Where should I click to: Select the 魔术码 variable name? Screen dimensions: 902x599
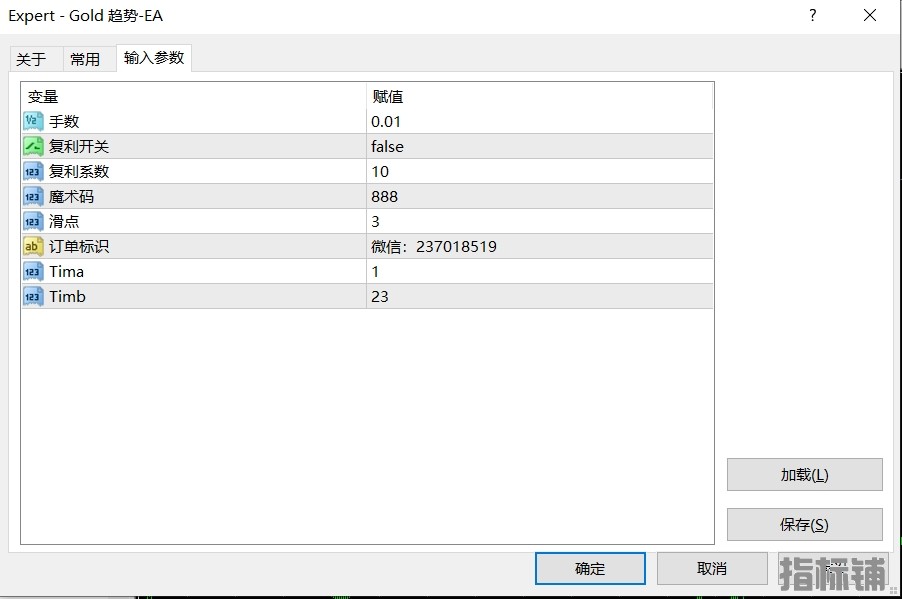pos(71,197)
